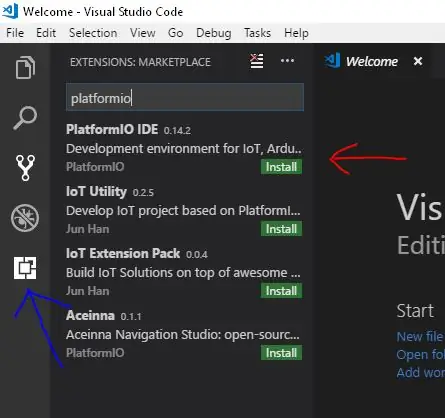Click the extensions search box with platformio
Screen dimensions: 445x418
tap(185, 97)
